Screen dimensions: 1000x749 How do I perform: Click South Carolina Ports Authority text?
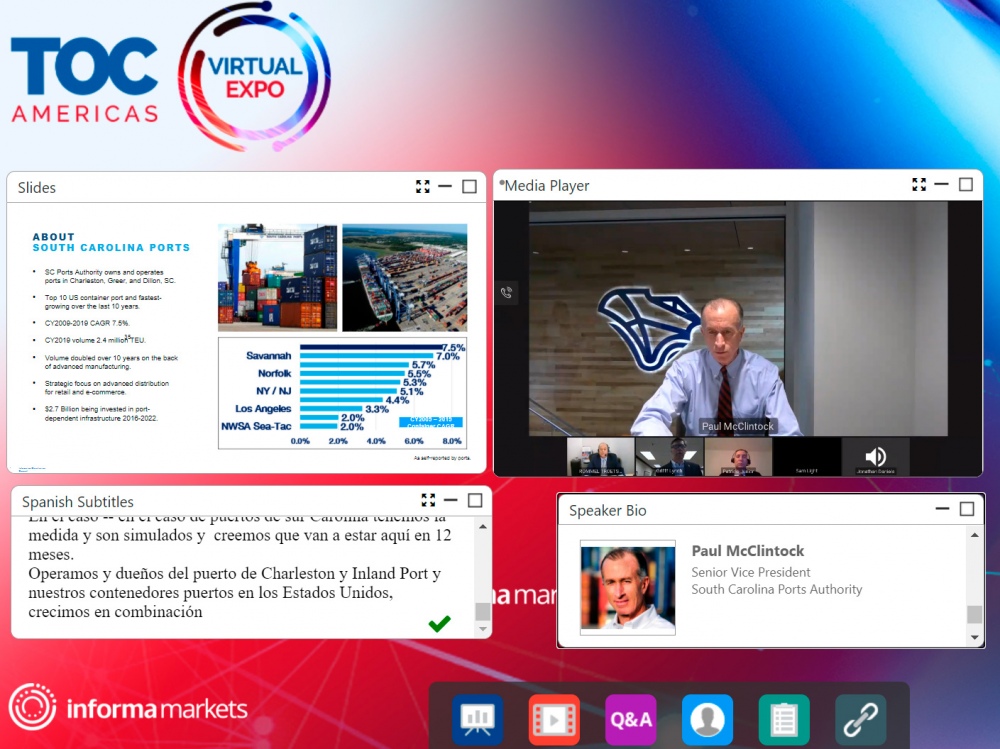pyautogui.click(x=777, y=590)
